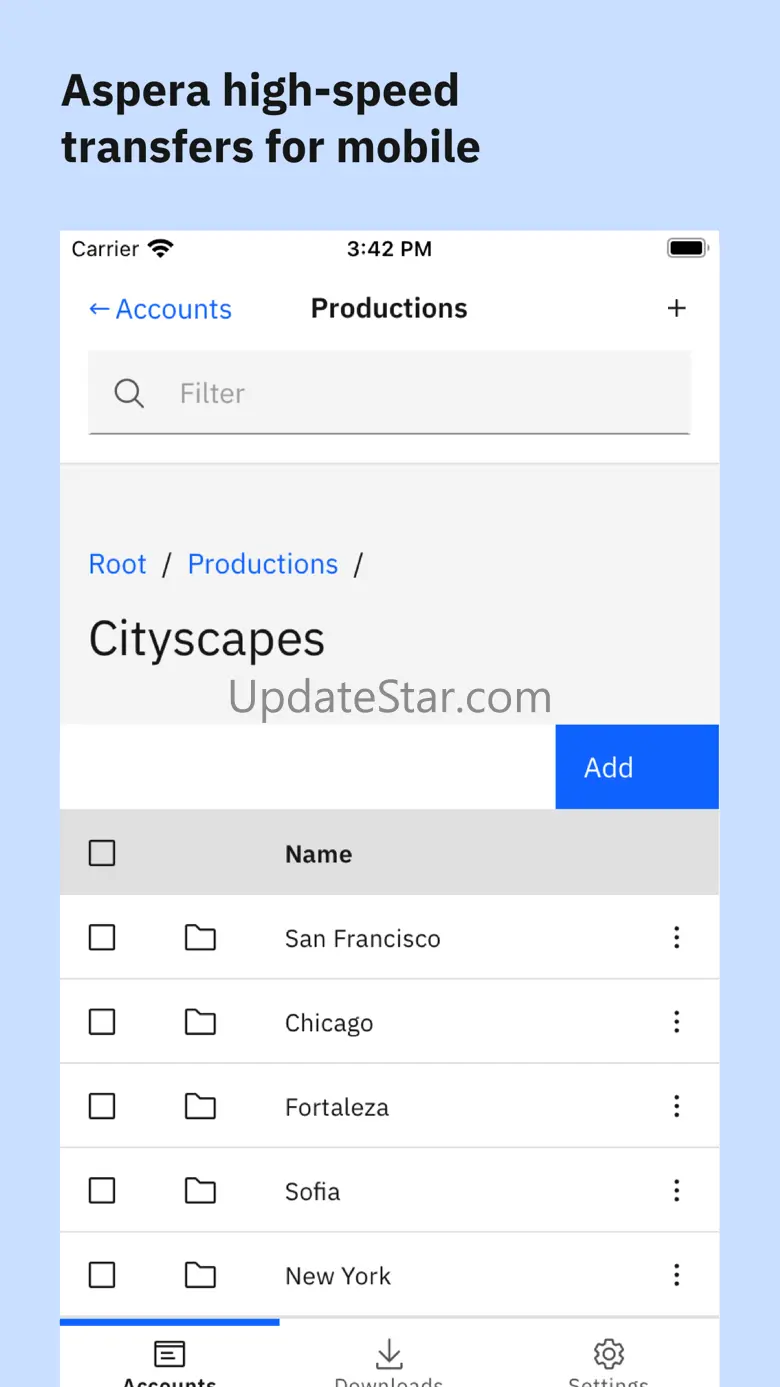Click the Productions page title
Viewport: 780px width, 1387px height.
(x=389, y=308)
